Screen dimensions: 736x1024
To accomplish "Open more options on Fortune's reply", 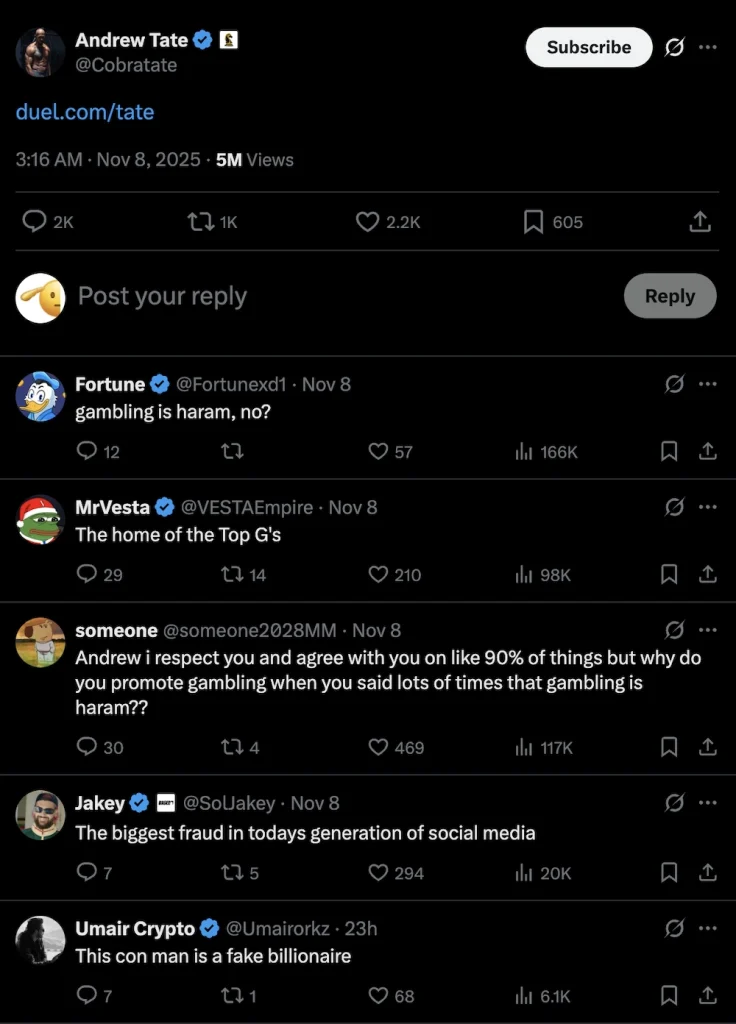I will [708, 384].
